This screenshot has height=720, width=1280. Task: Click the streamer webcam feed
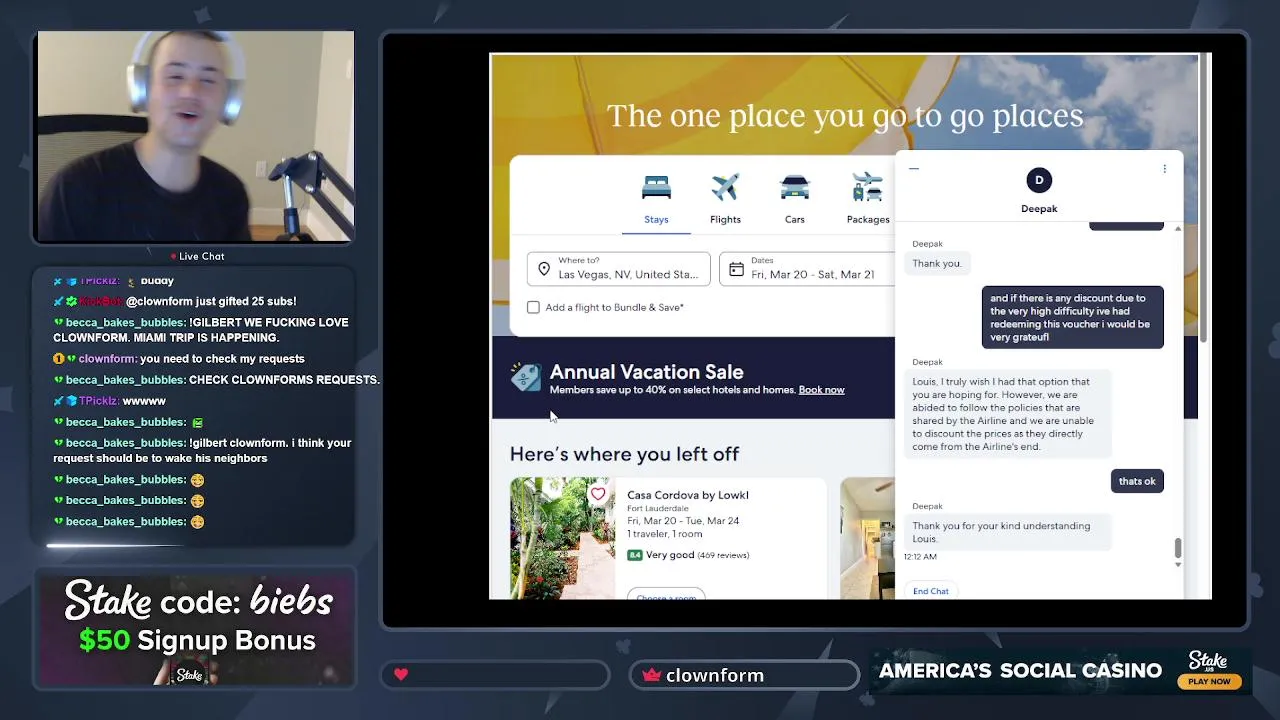(195, 137)
